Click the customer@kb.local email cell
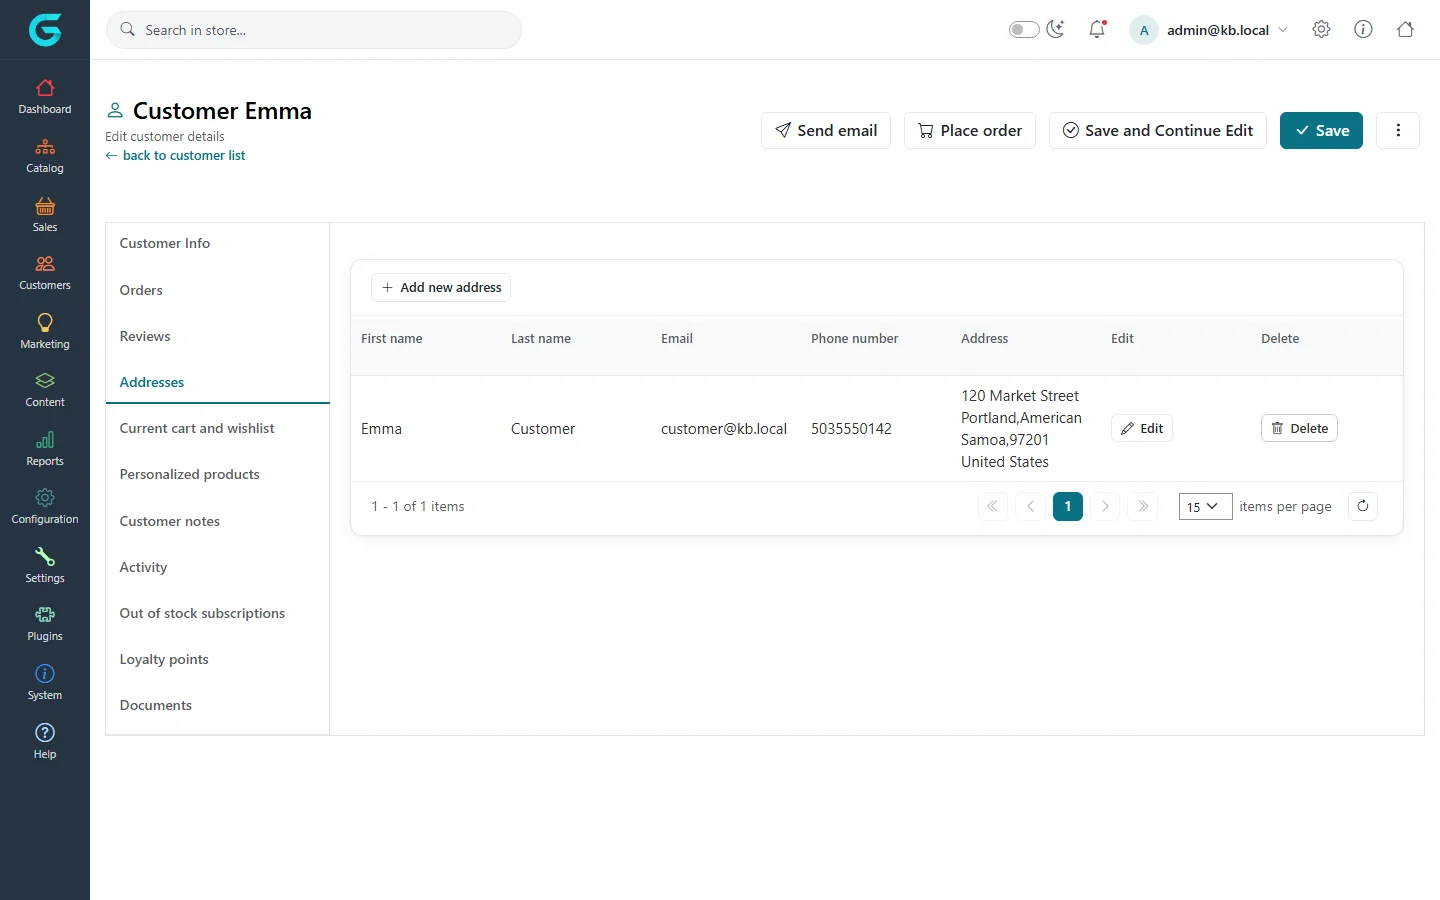1440x900 pixels. [724, 428]
